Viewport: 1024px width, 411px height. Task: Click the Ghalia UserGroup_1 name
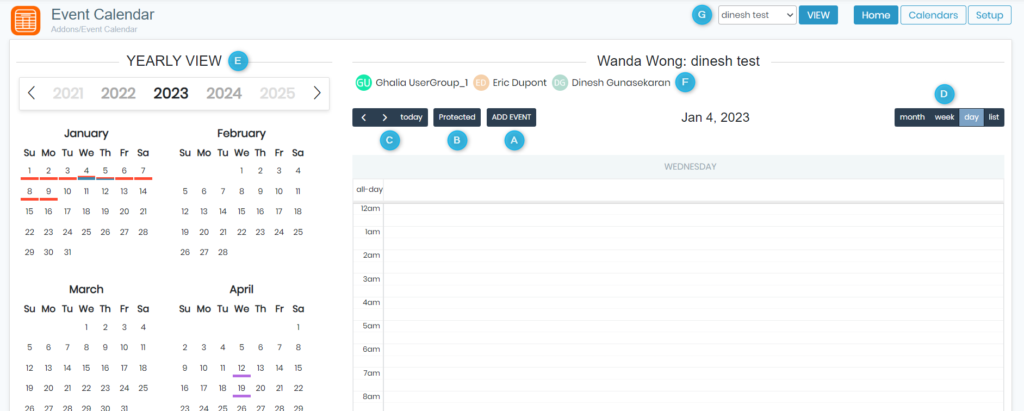click(x=422, y=83)
